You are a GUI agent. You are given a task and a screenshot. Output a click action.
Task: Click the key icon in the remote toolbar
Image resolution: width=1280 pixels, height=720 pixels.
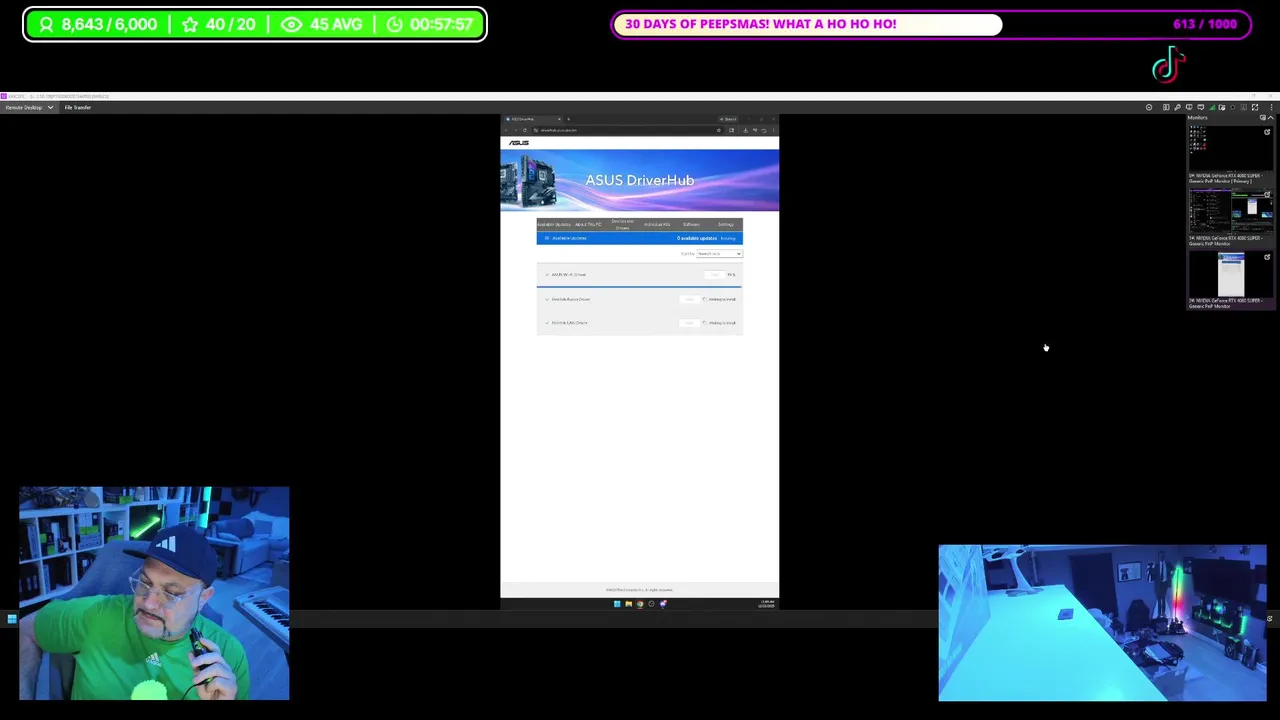pos(1177,107)
